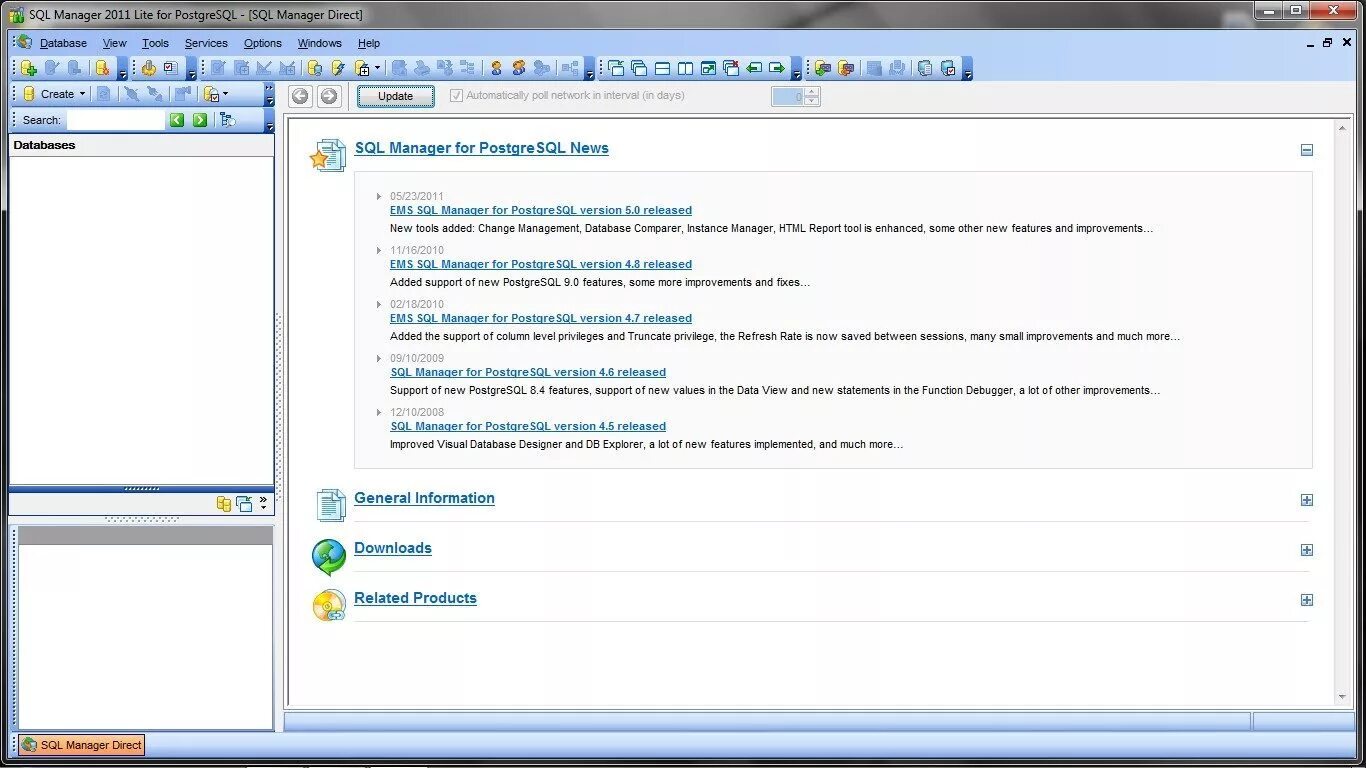
Task: Click the Downloads heading link
Action: (x=393, y=548)
